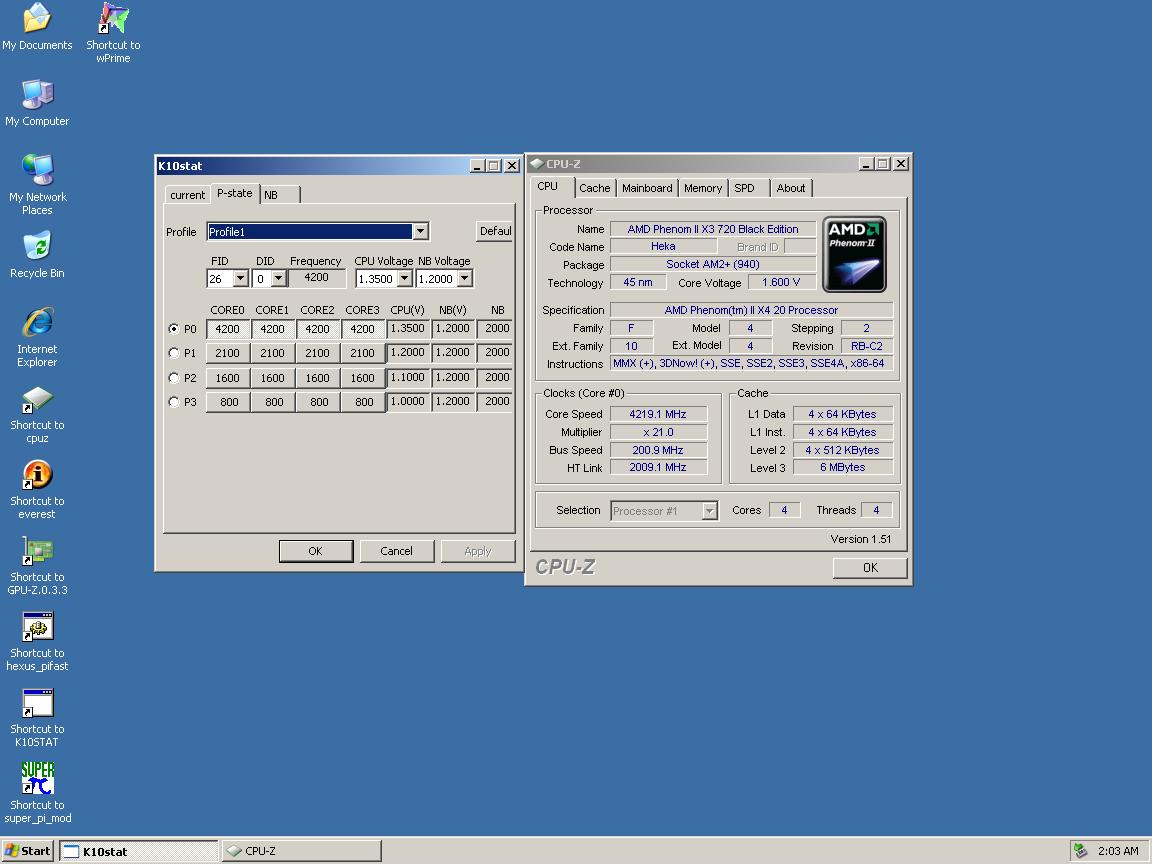
Task: Click the Start button on taskbar
Action: pyautogui.click(x=28, y=851)
